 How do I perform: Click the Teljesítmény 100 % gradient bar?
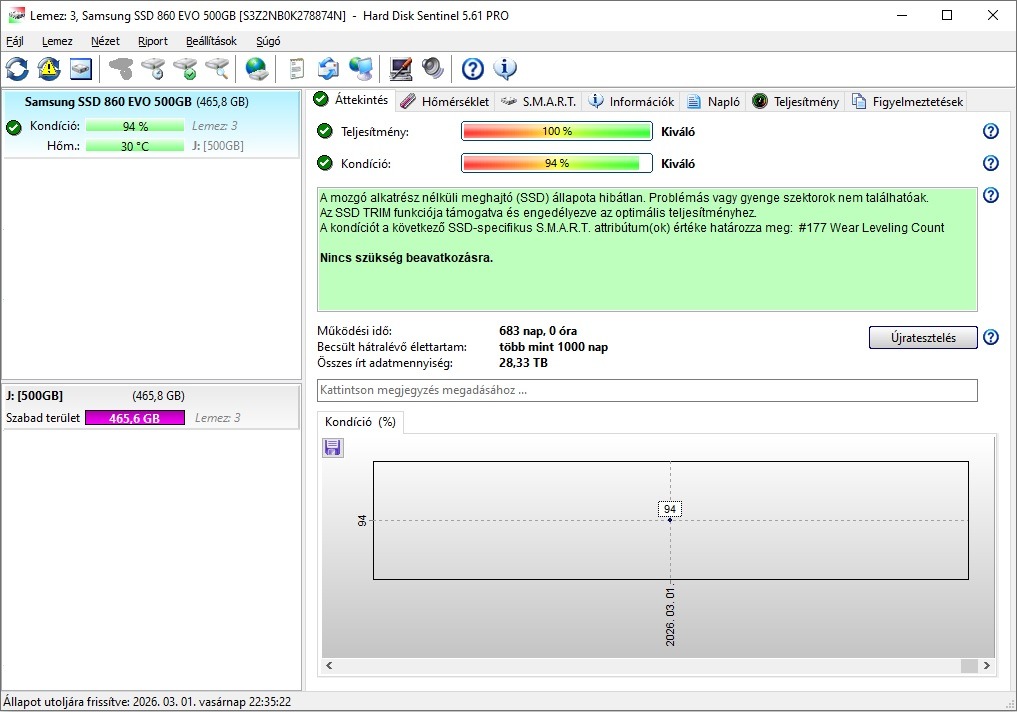coord(556,131)
